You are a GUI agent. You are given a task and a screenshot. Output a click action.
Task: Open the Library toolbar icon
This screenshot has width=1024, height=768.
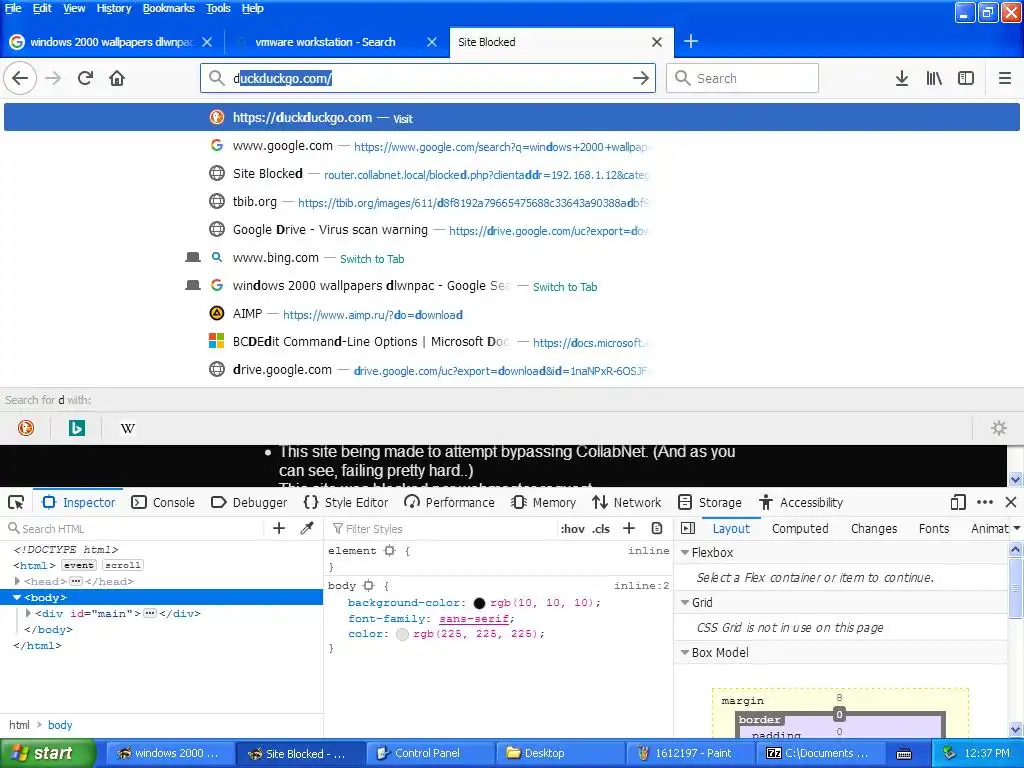pyautogui.click(x=934, y=78)
